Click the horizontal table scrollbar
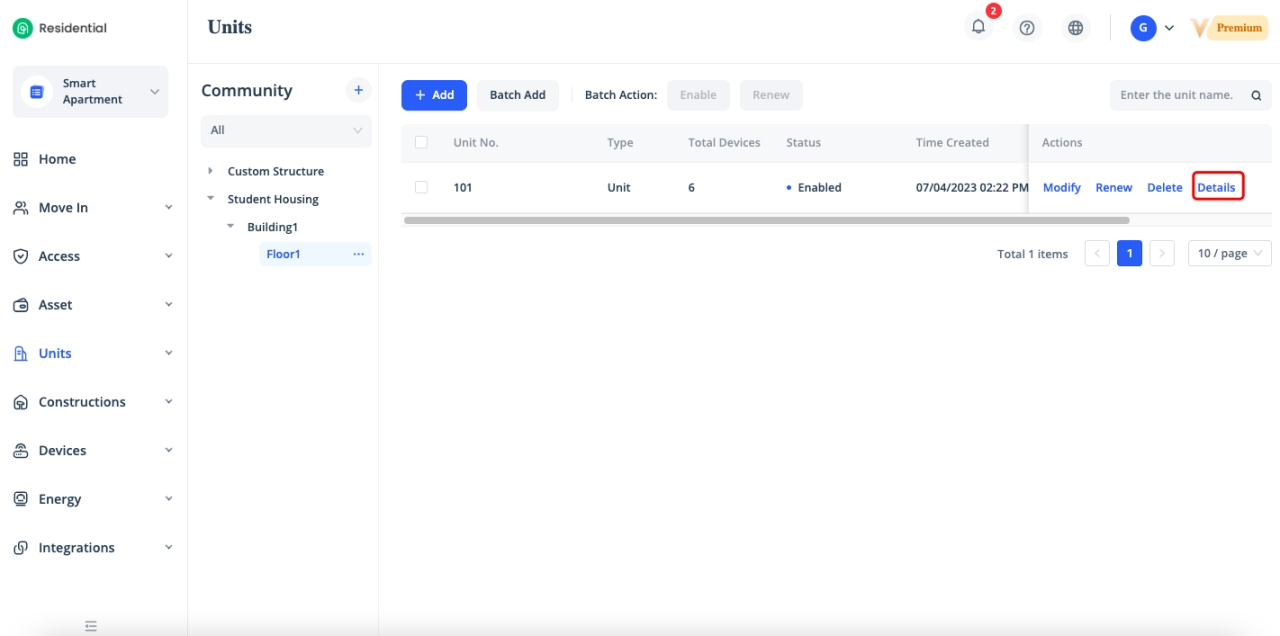Viewport: 1280px width, 636px height. (x=766, y=220)
